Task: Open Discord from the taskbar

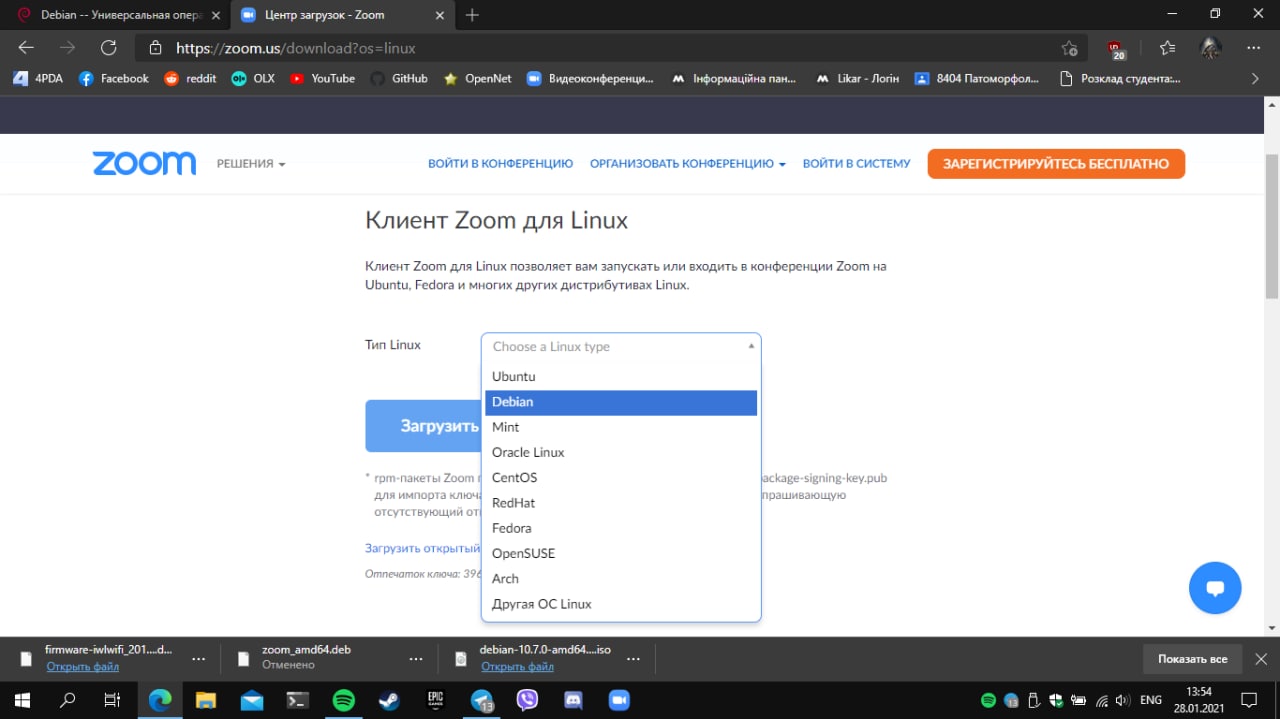Action: pos(574,700)
